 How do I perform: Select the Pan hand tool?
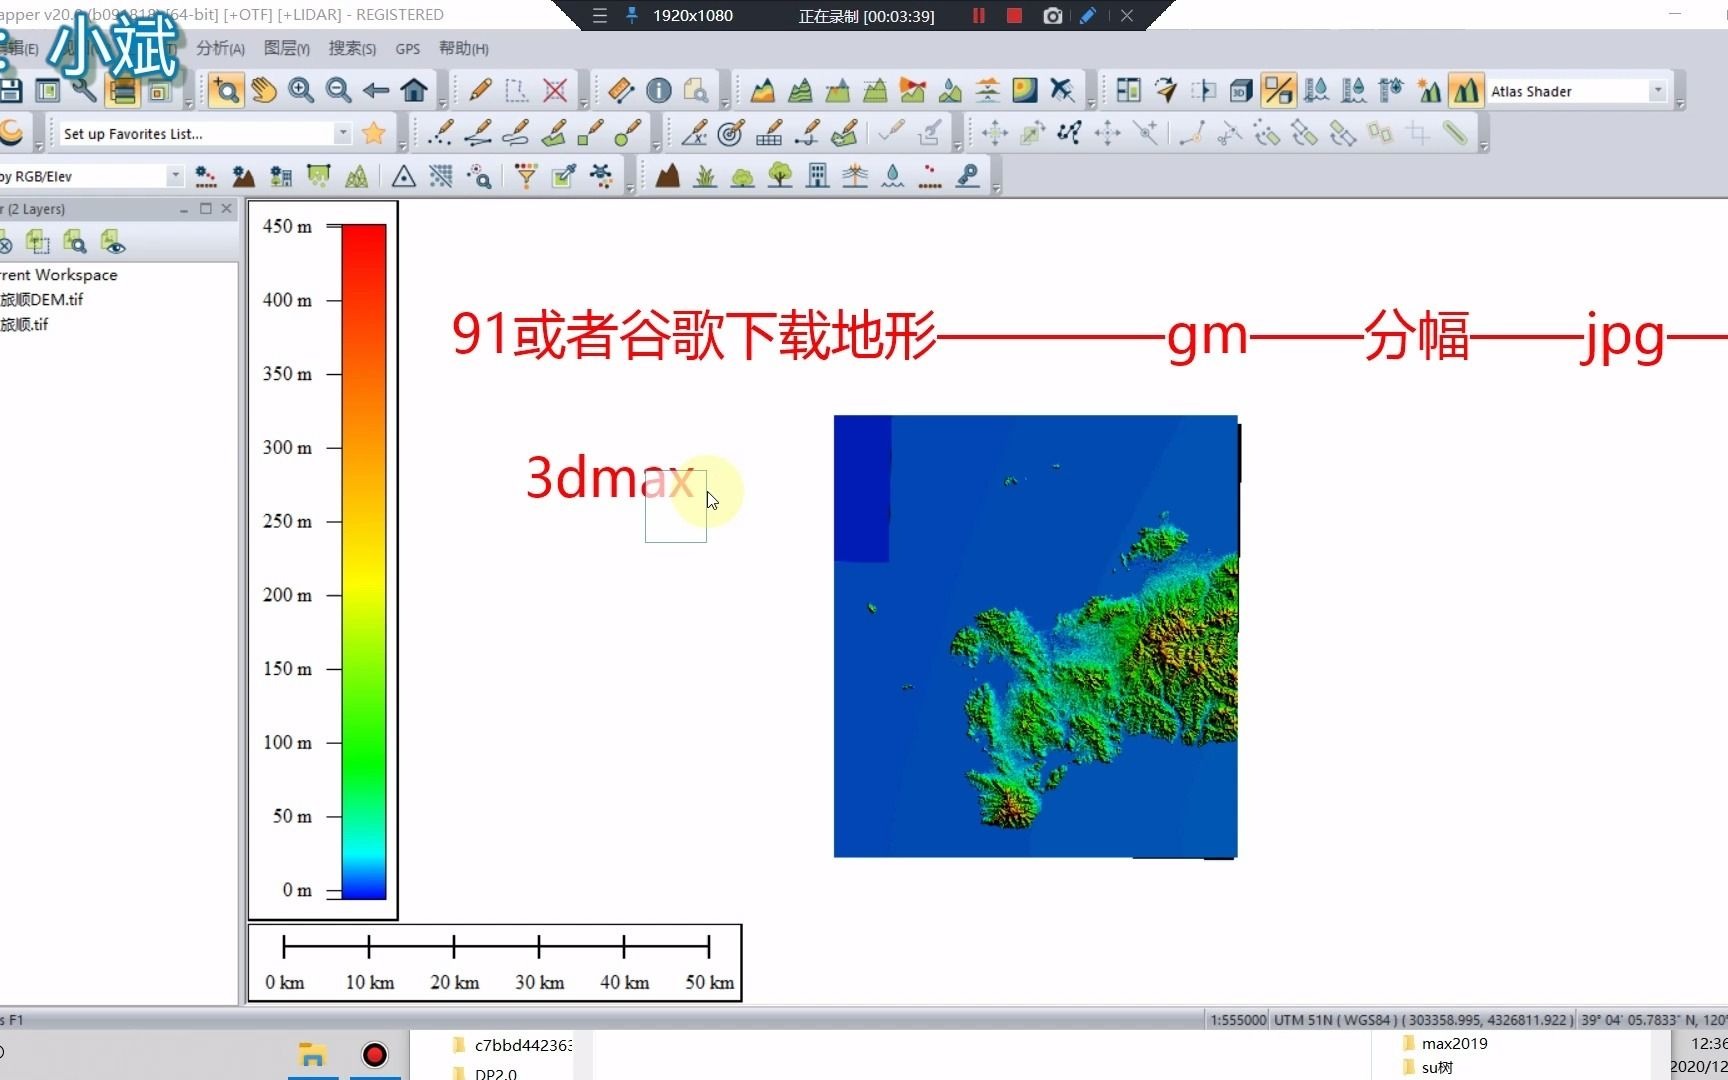(x=264, y=91)
